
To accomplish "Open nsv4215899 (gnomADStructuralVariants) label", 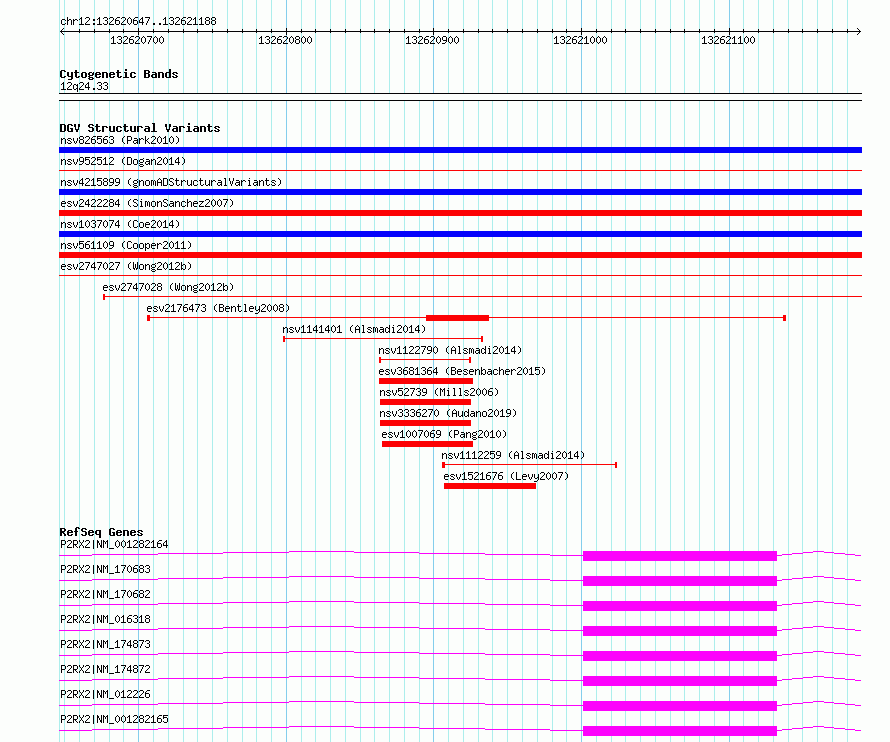I will 171,182.
